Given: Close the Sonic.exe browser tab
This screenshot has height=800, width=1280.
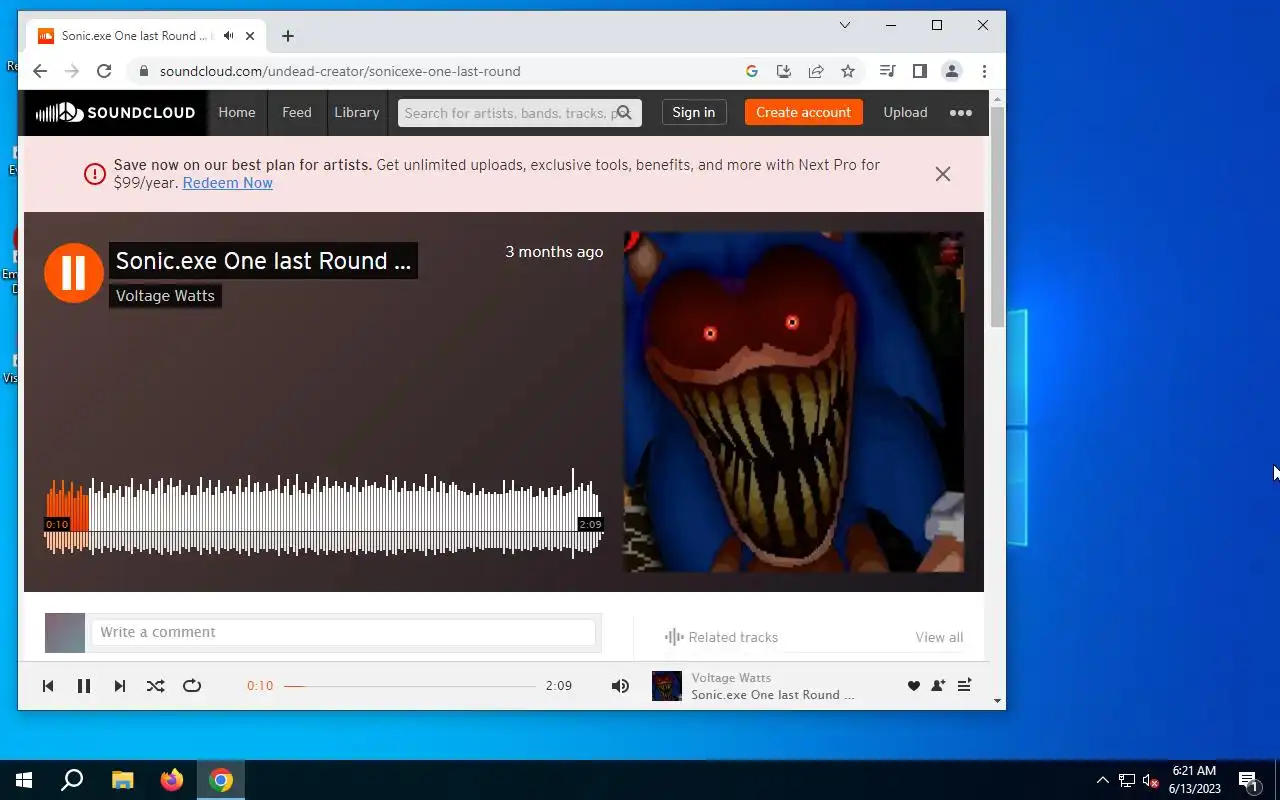Looking at the screenshot, I should click(x=250, y=36).
